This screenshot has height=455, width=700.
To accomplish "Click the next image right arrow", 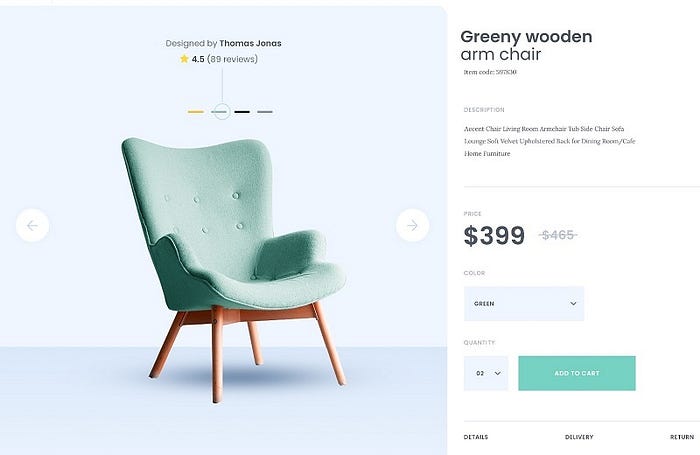I will pyautogui.click(x=412, y=225).
